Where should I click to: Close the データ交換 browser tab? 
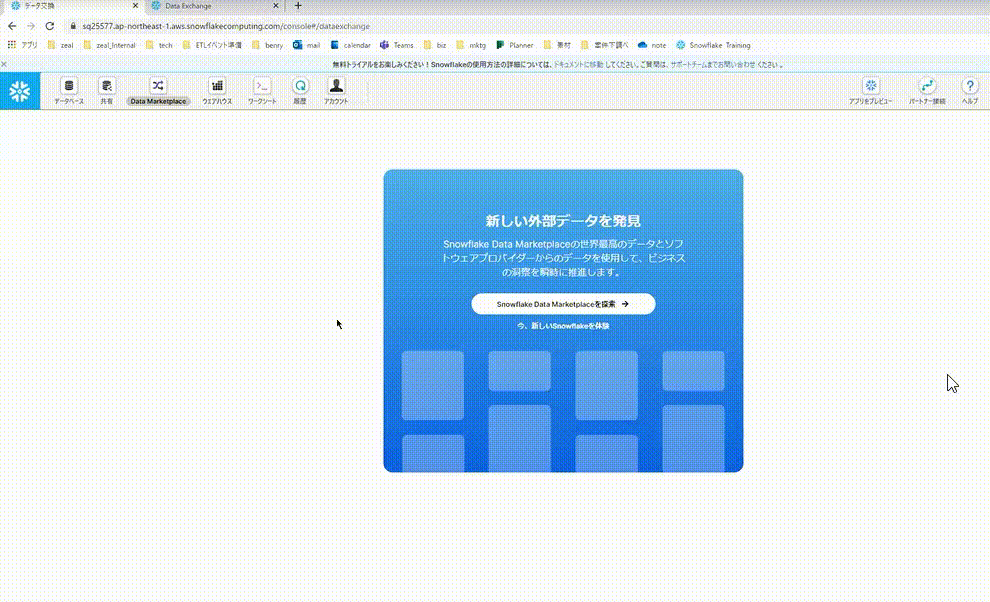coord(135,6)
